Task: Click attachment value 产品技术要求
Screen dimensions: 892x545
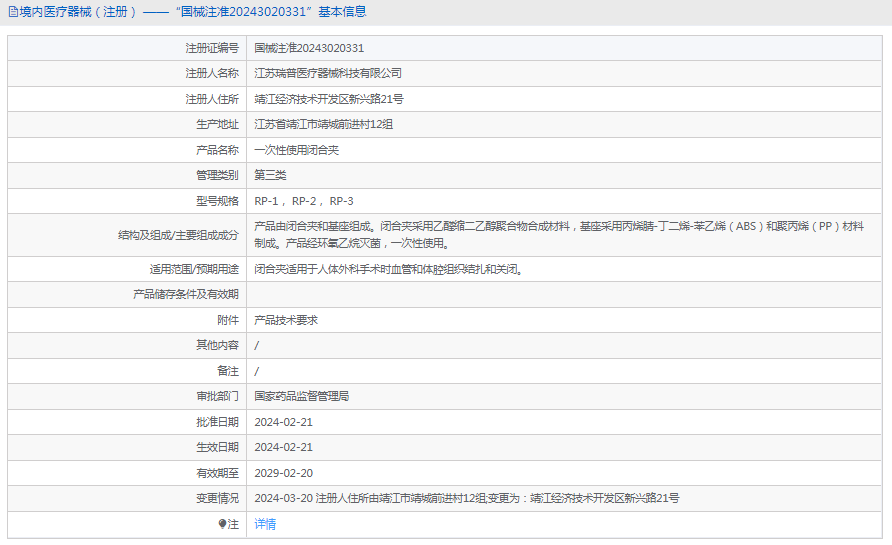Action: (x=286, y=320)
